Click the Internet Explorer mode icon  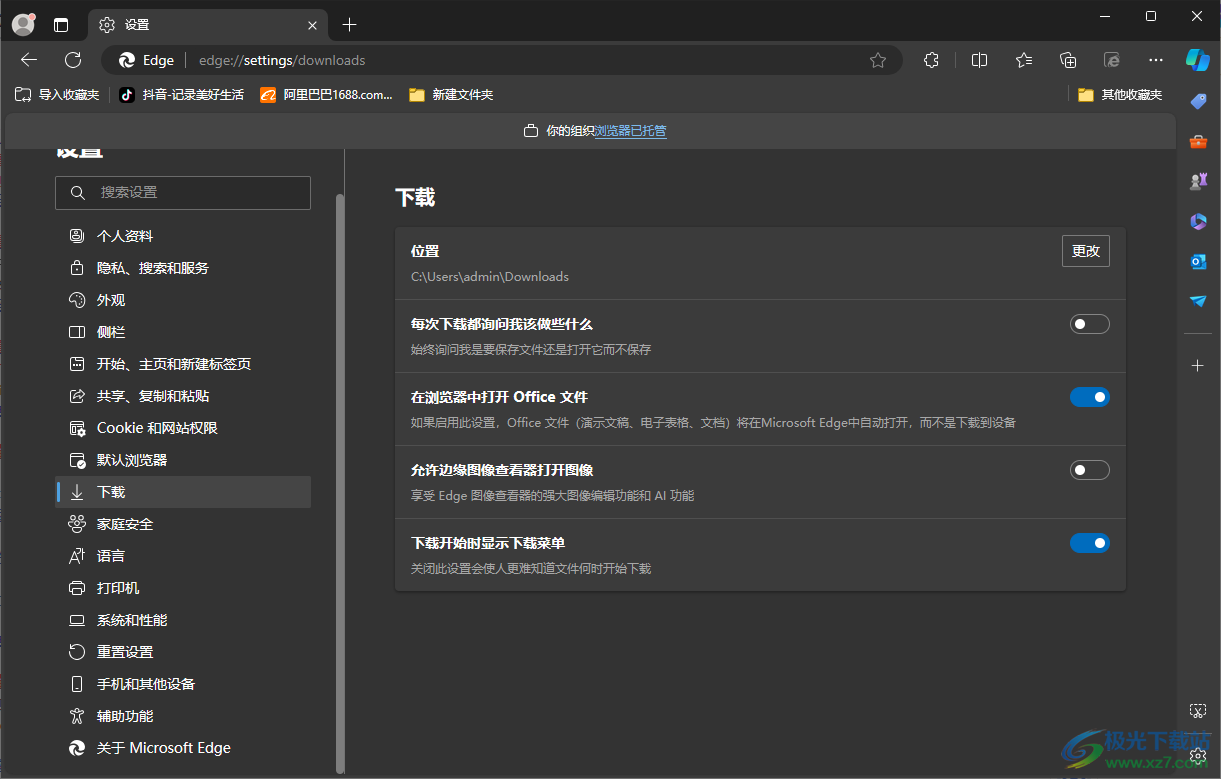point(1112,60)
